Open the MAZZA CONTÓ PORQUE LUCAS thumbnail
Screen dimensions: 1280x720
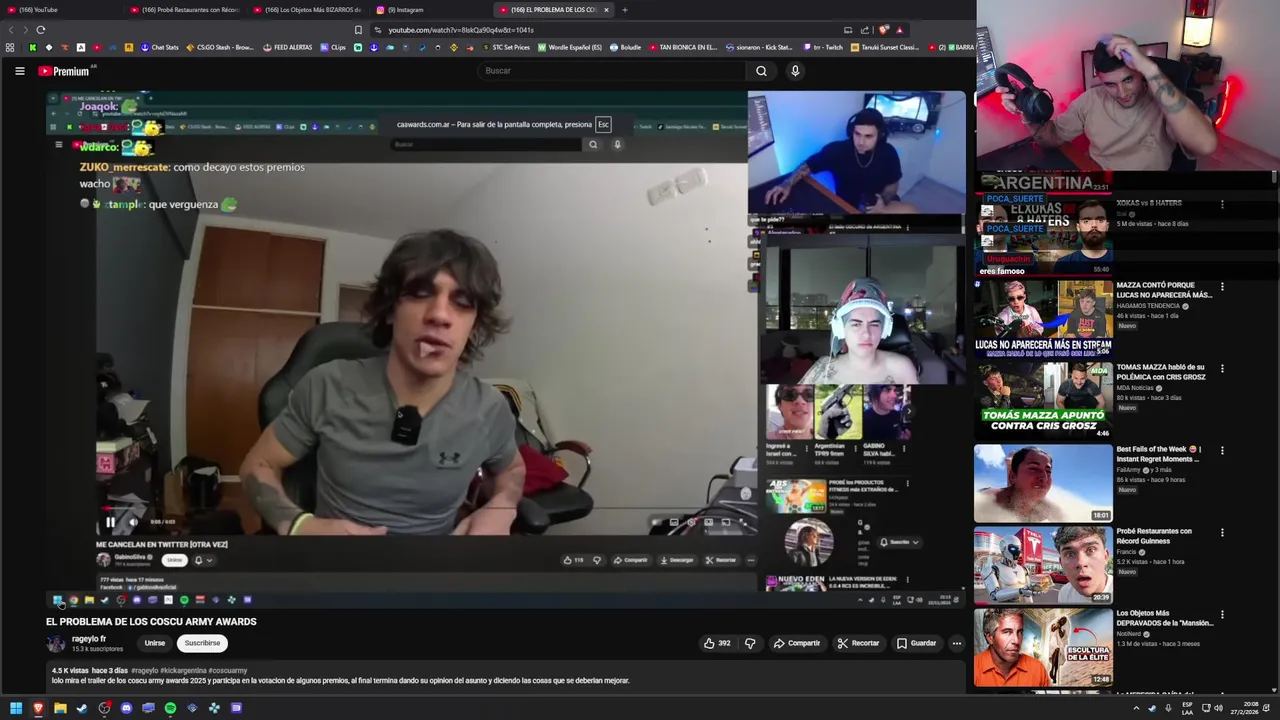[x=1043, y=318]
